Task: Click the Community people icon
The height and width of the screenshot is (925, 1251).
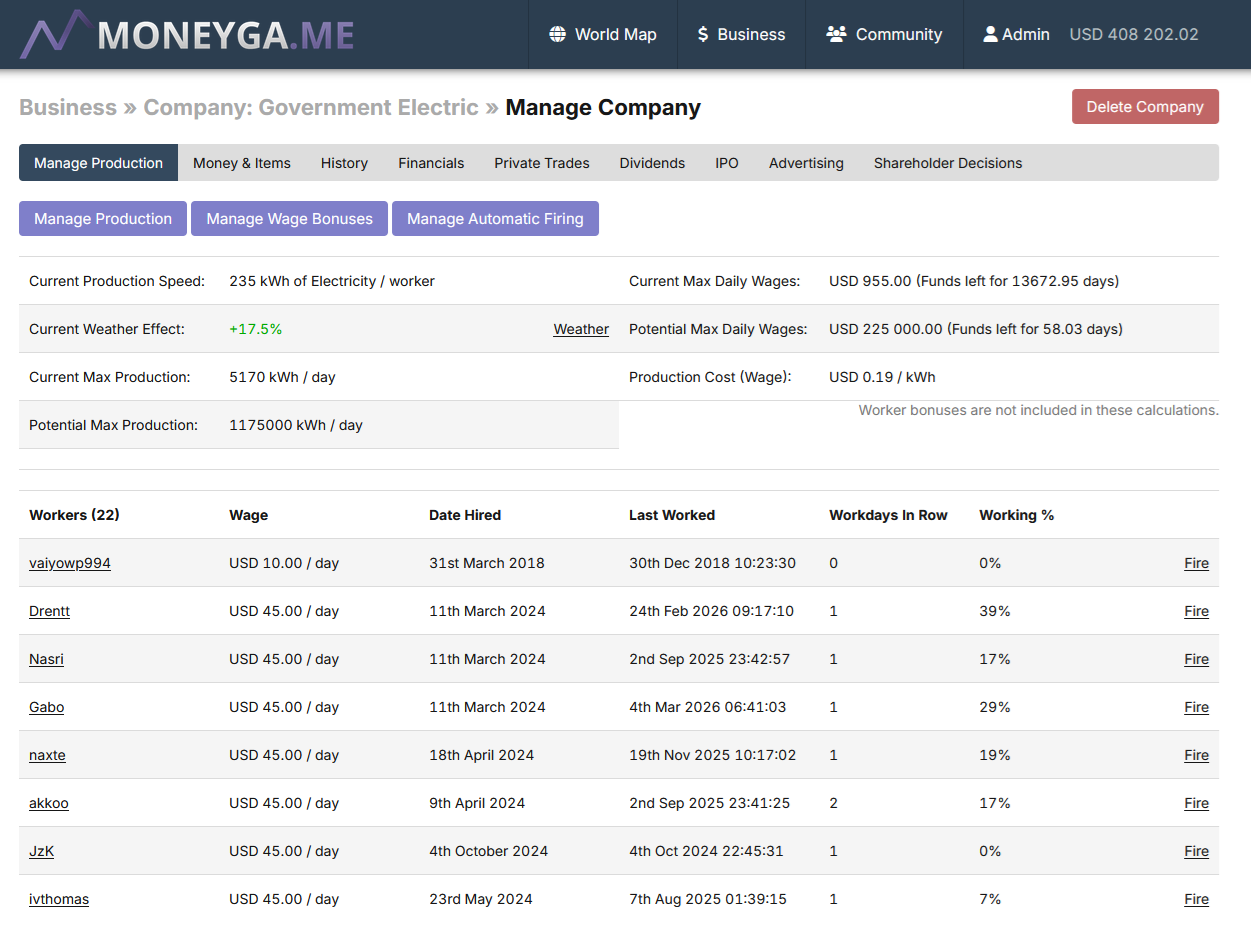Action: coord(836,34)
